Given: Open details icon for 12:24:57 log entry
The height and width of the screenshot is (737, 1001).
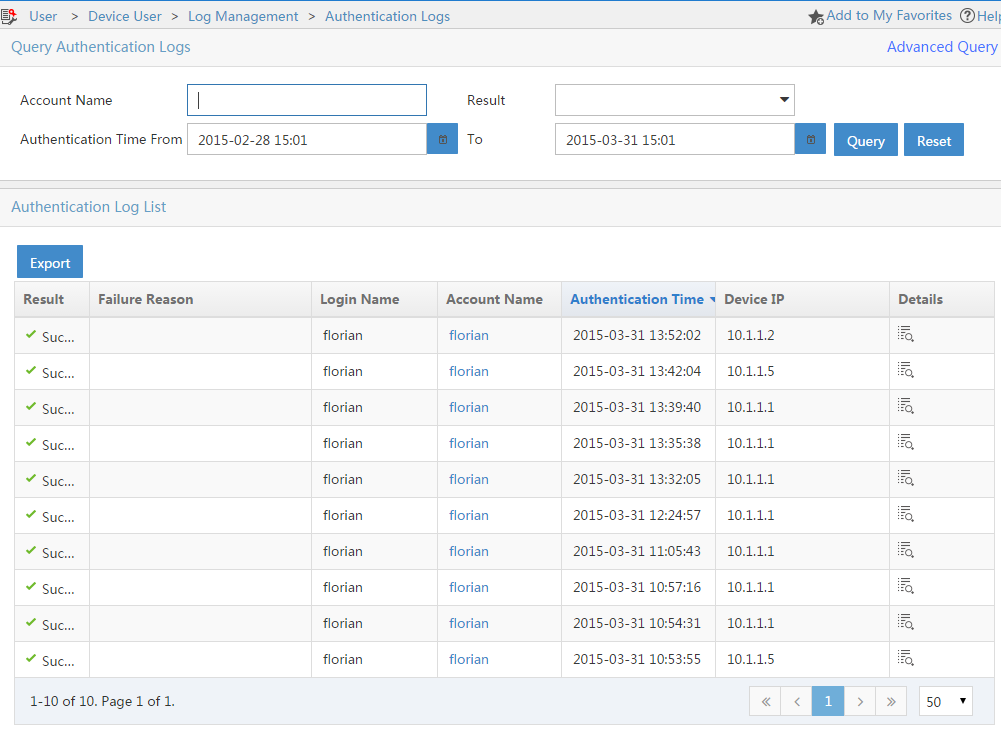Looking at the screenshot, I should [906, 515].
